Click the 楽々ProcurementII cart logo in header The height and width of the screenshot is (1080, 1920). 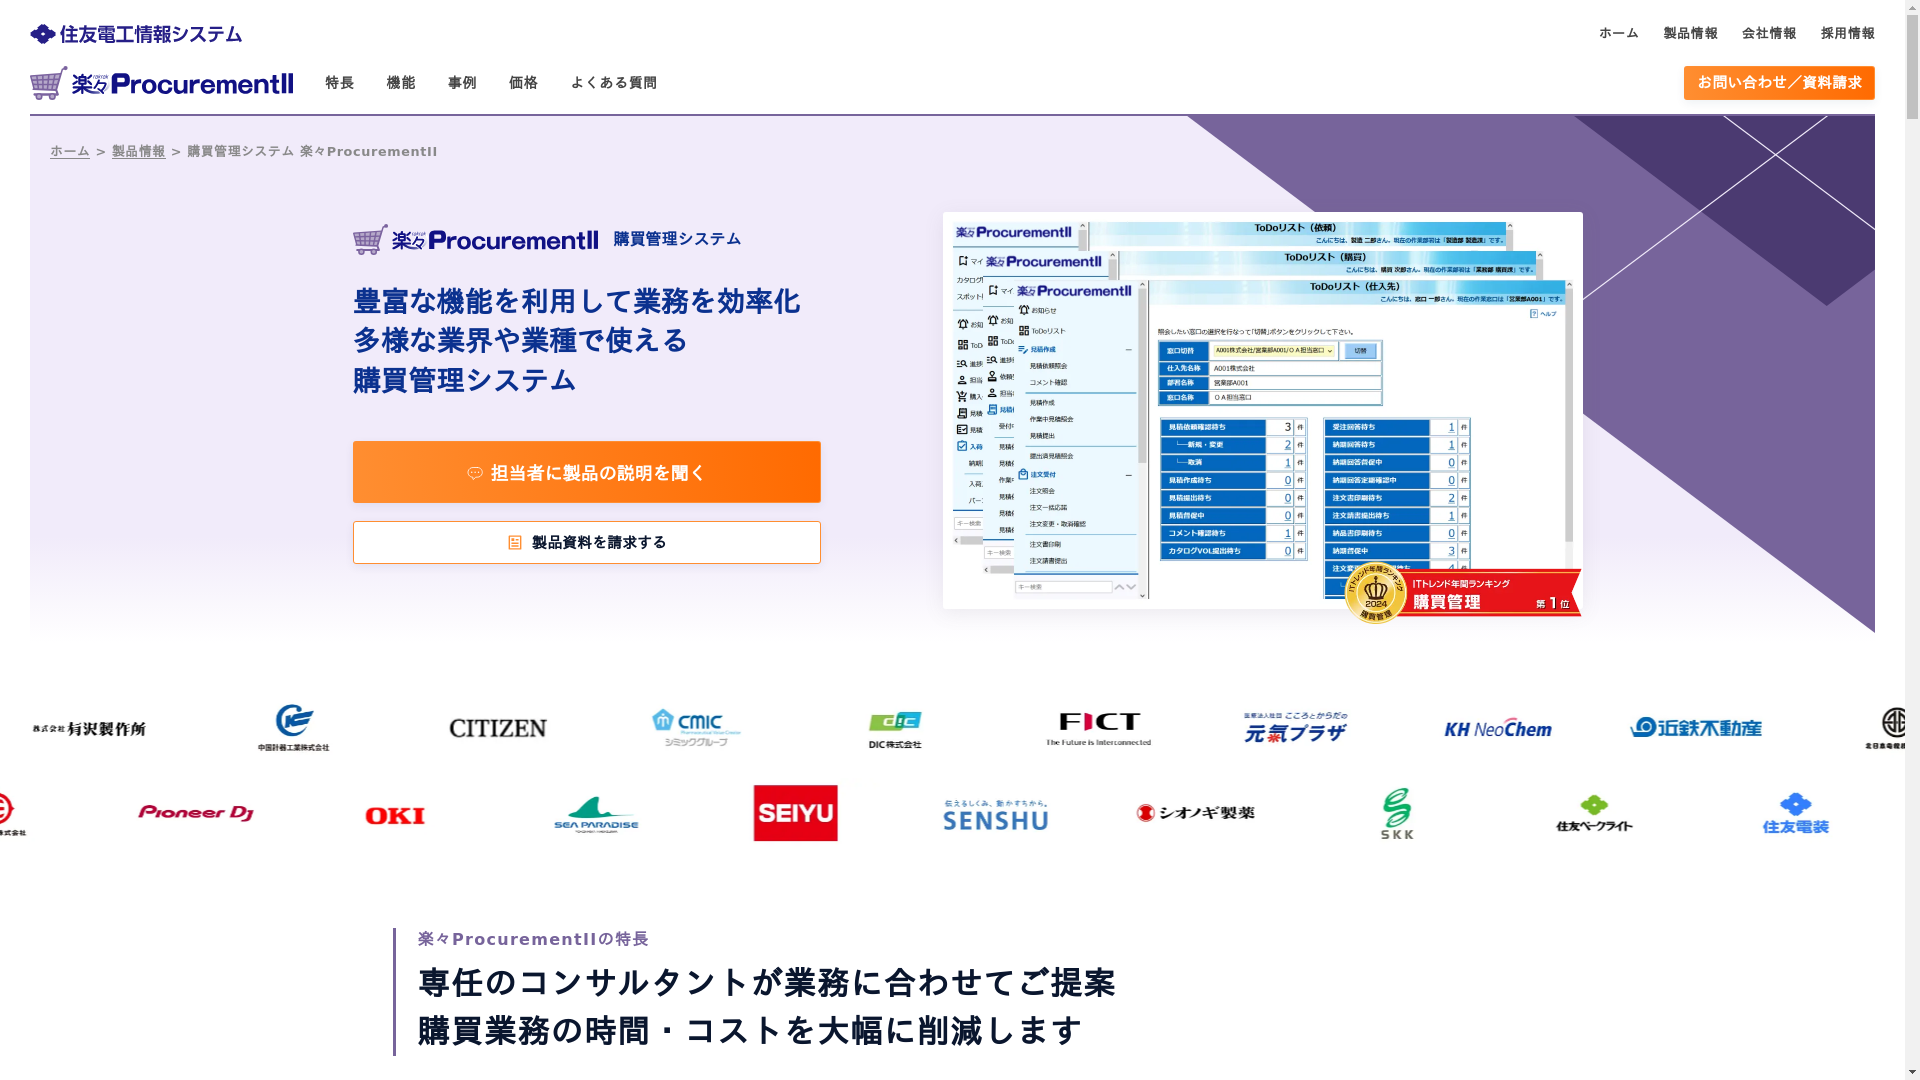pos(161,83)
